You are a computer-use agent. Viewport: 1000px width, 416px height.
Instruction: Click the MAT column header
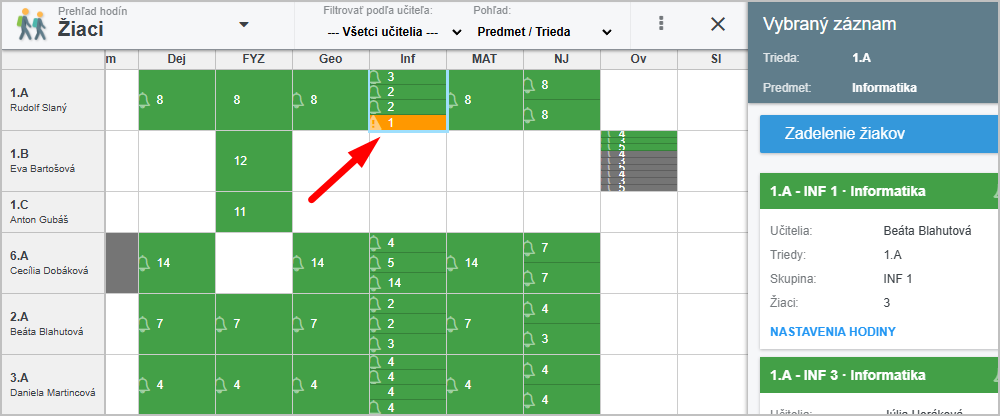pos(485,59)
